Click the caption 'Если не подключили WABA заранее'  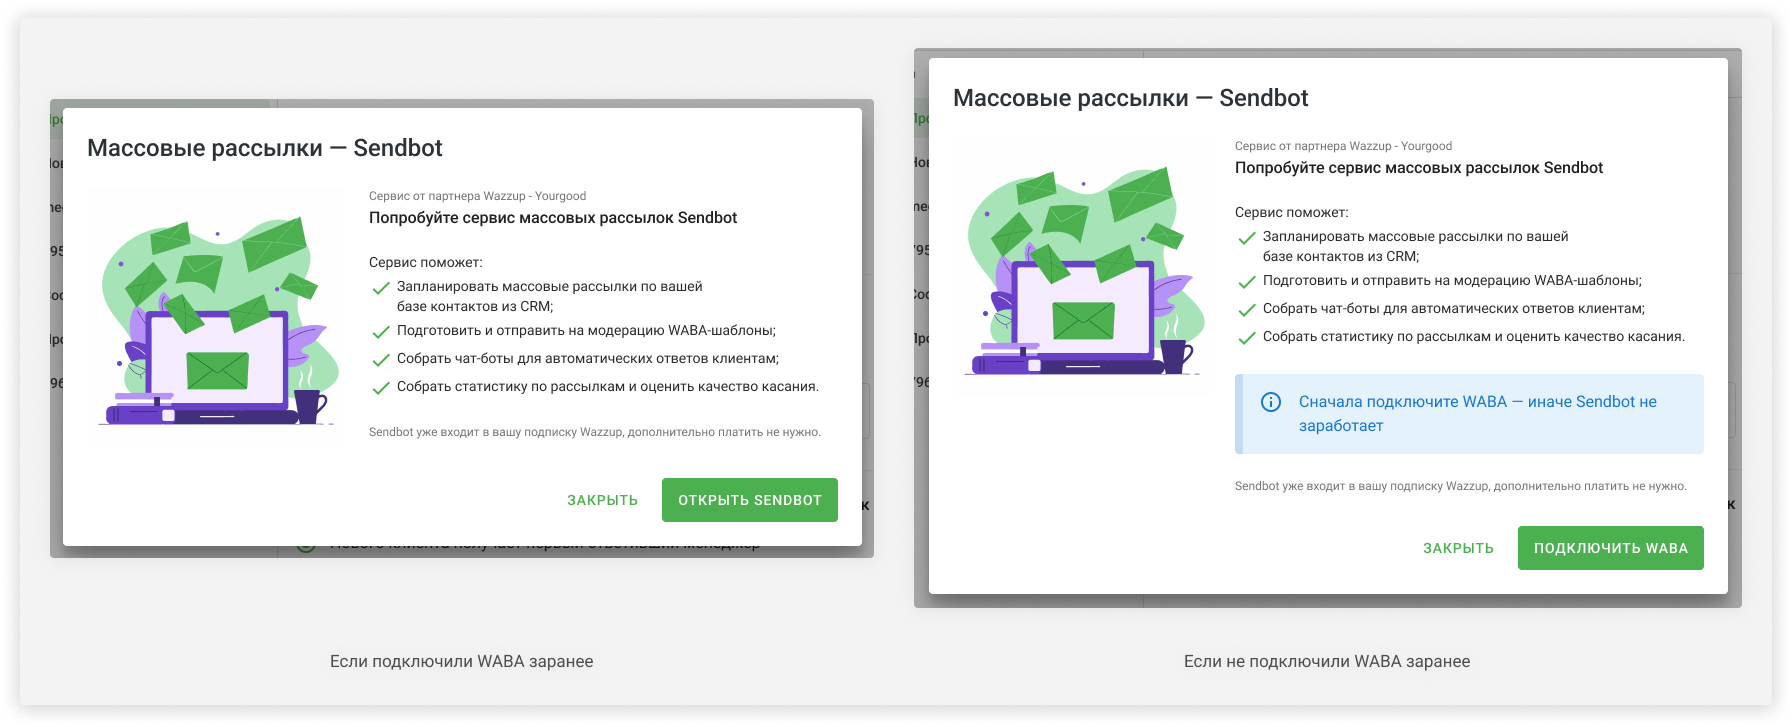point(1326,662)
